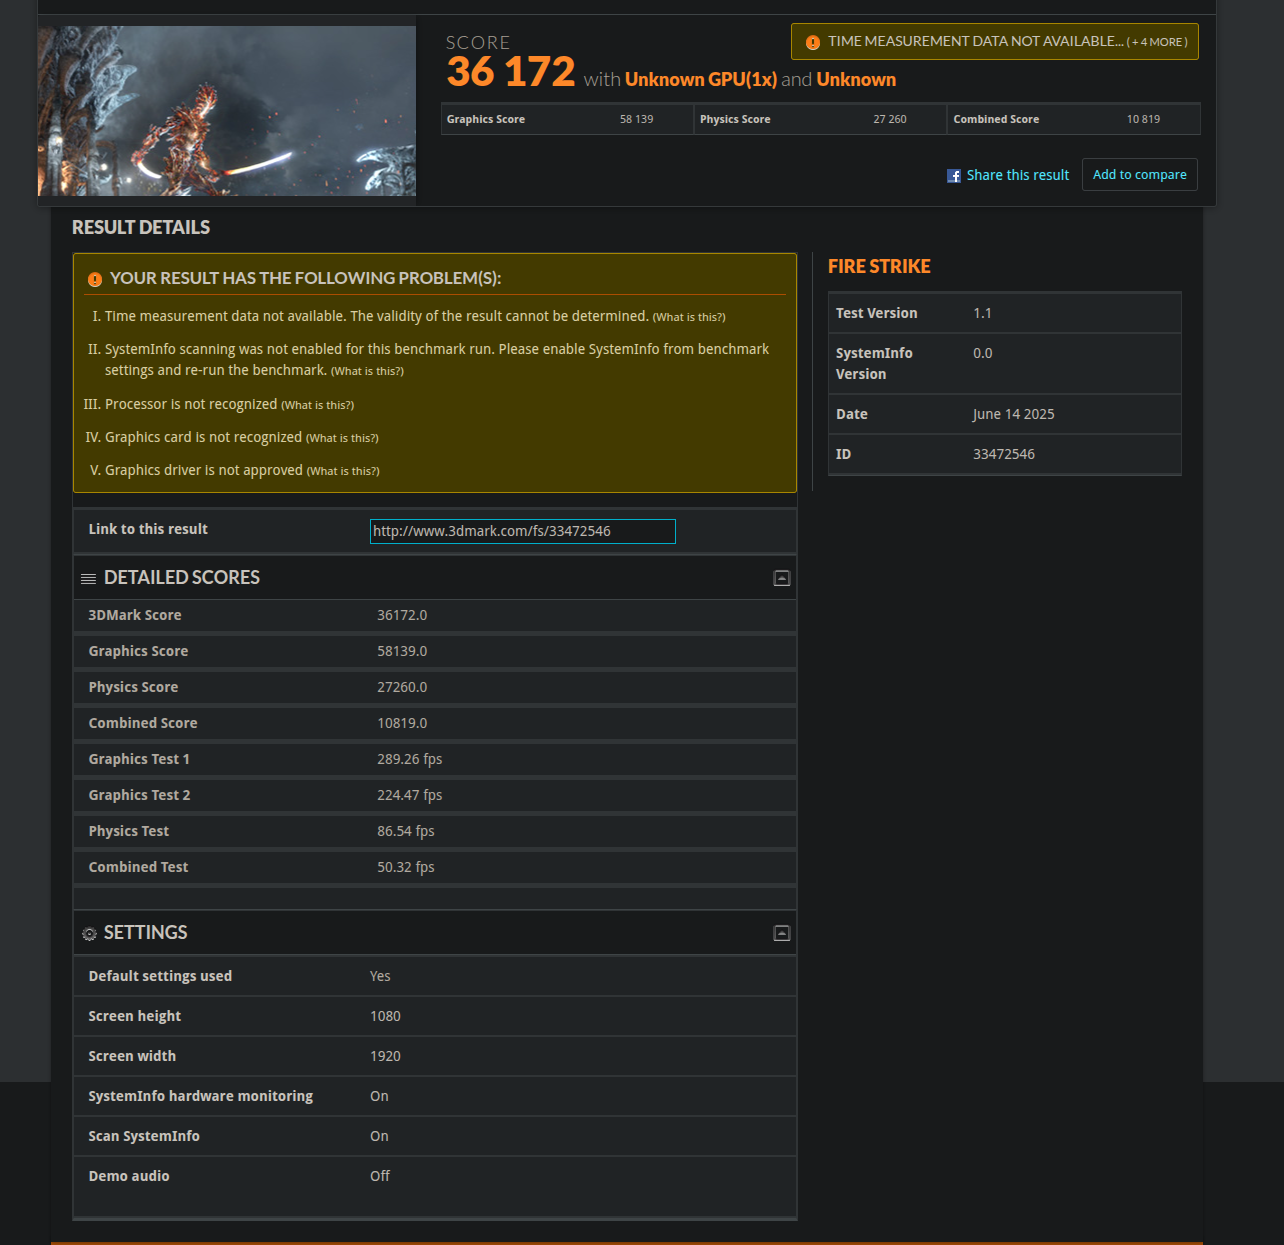Click the ID value '33472546'
1284x1245 pixels.
click(1004, 454)
